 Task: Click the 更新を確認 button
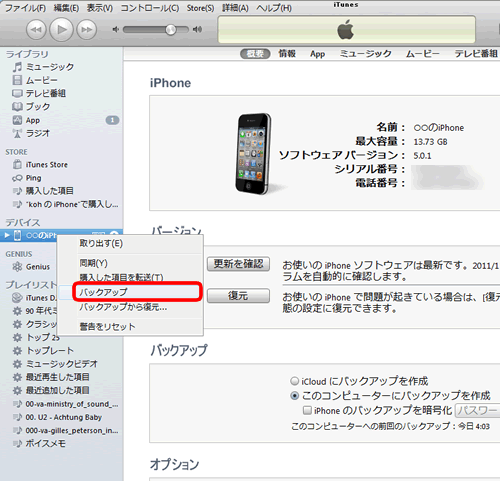[x=238, y=264]
